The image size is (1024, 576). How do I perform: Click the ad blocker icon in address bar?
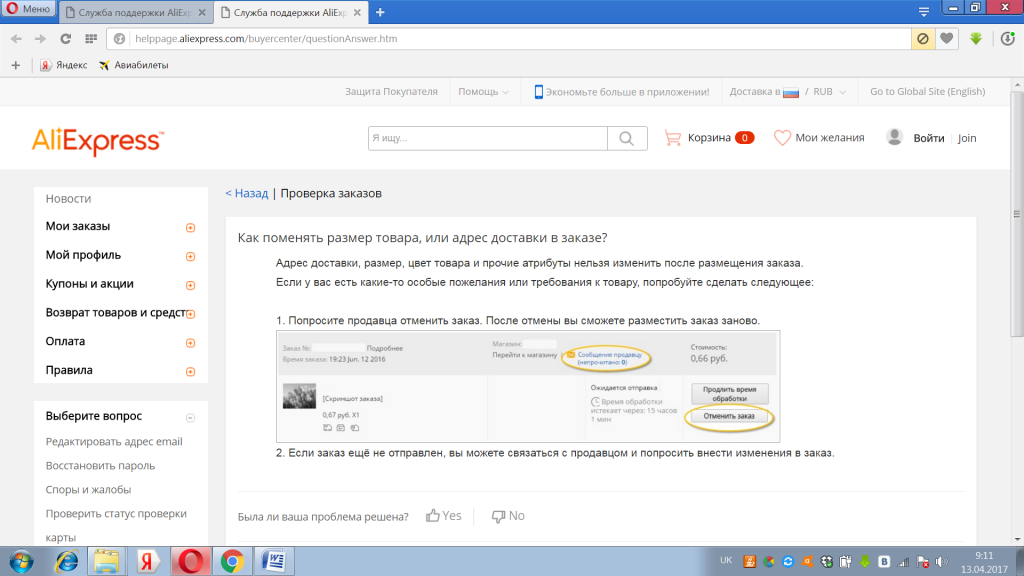tap(923, 39)
